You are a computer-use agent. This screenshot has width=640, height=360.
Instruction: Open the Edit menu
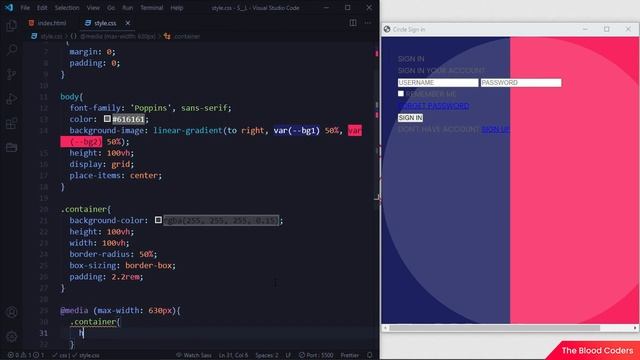(42, 8)
